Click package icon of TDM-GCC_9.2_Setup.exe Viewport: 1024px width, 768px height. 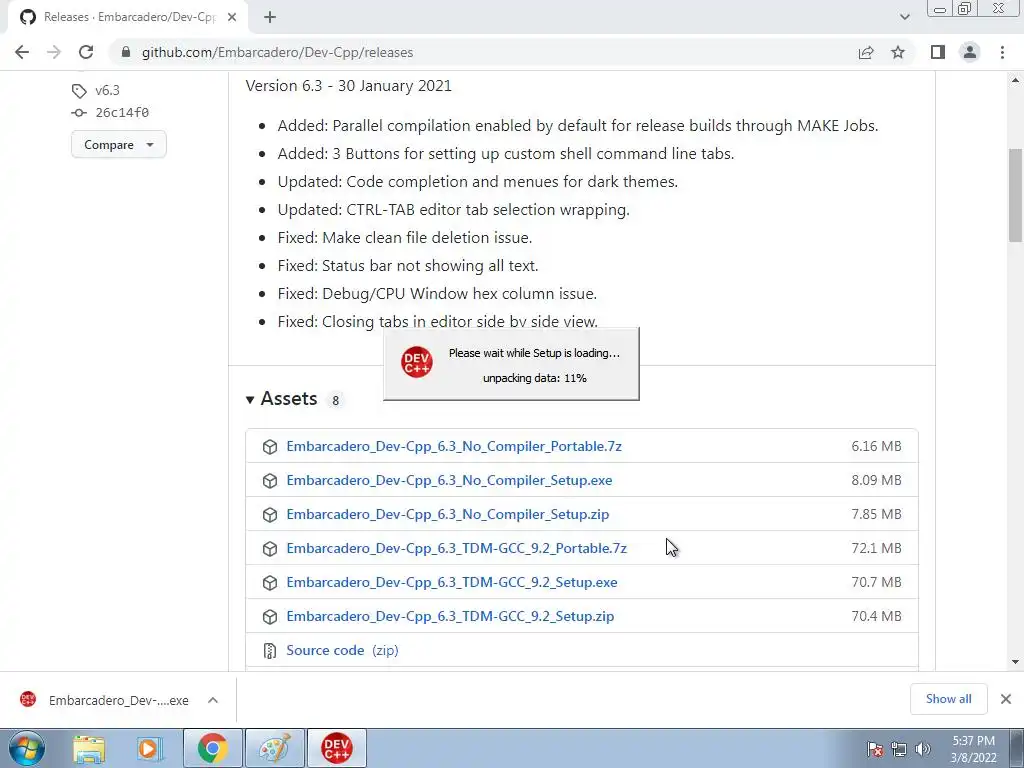click(270, 583)
